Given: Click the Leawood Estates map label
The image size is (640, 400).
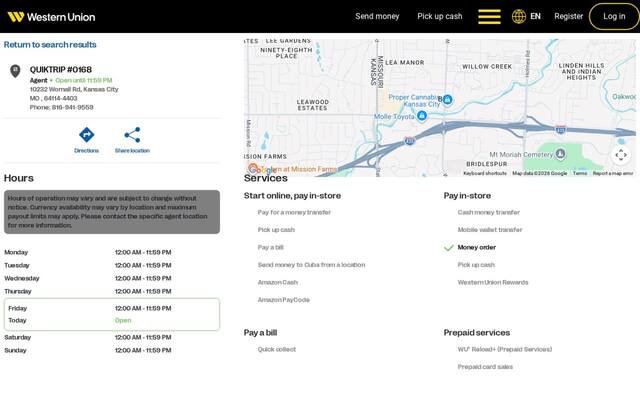Looking at the screenshot, I should 313,105.
